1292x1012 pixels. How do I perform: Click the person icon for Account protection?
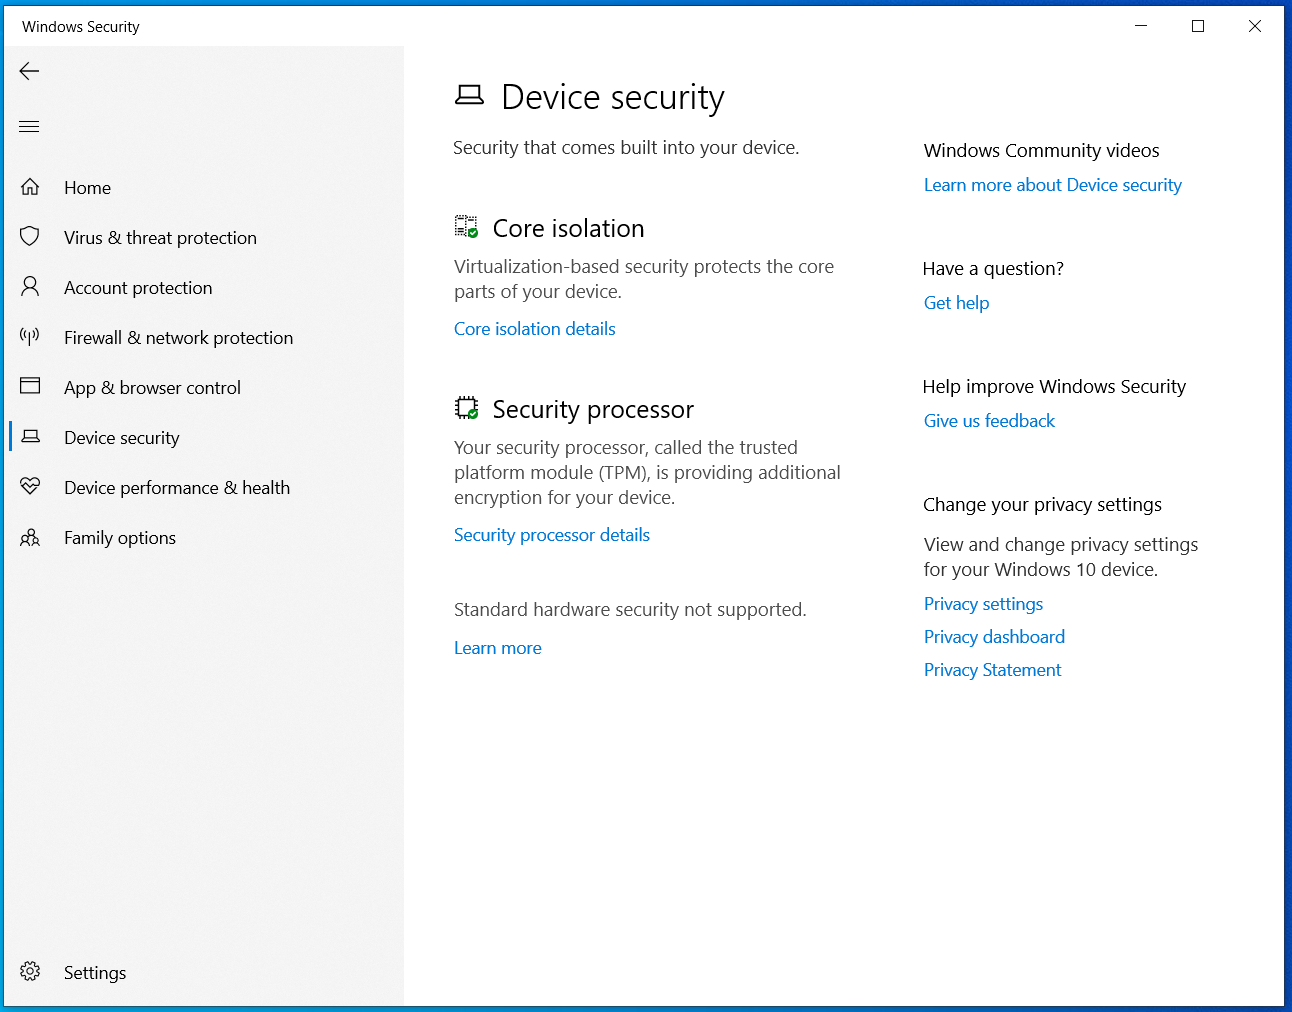click(30, 287)
